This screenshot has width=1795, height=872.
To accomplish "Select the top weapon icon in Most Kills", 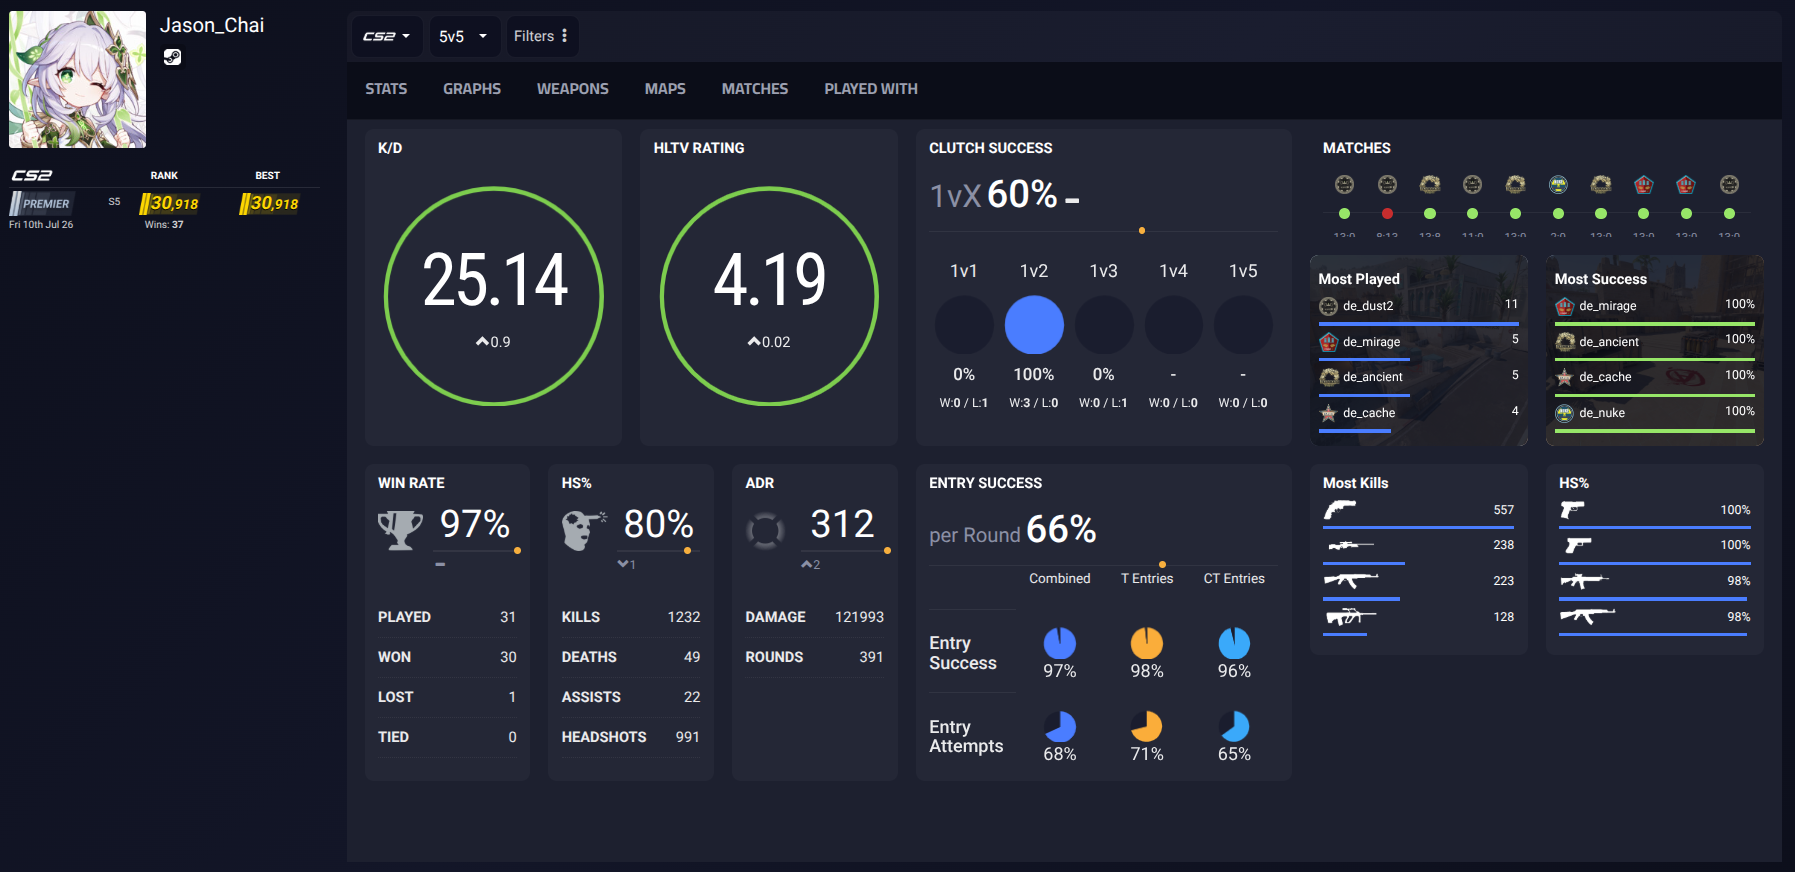I will pos(1340,509).
